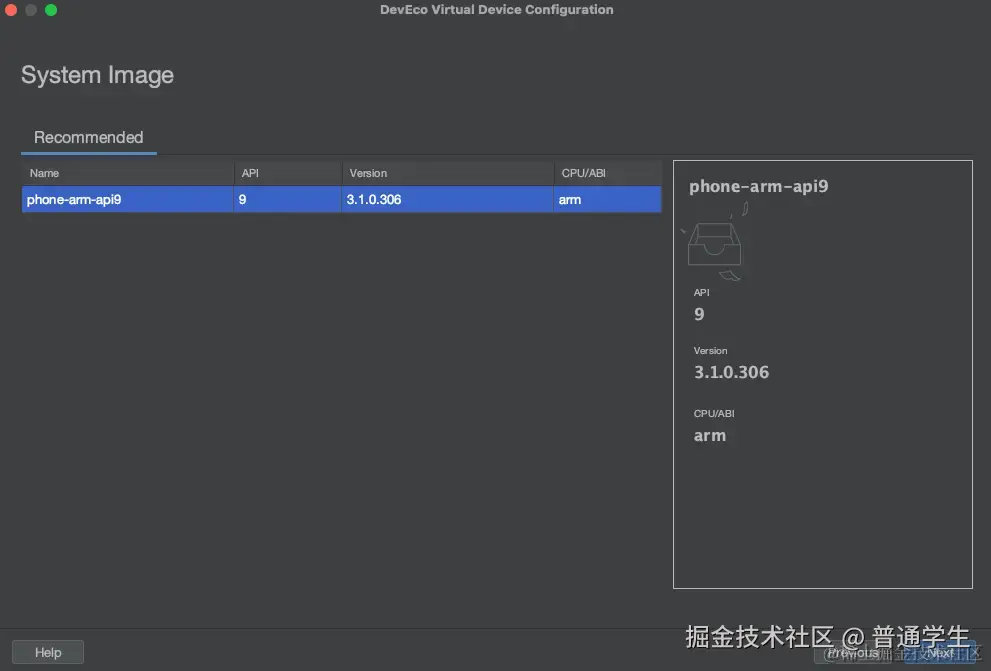
Task: Click the Help button
Action: [x=47, y=651]
